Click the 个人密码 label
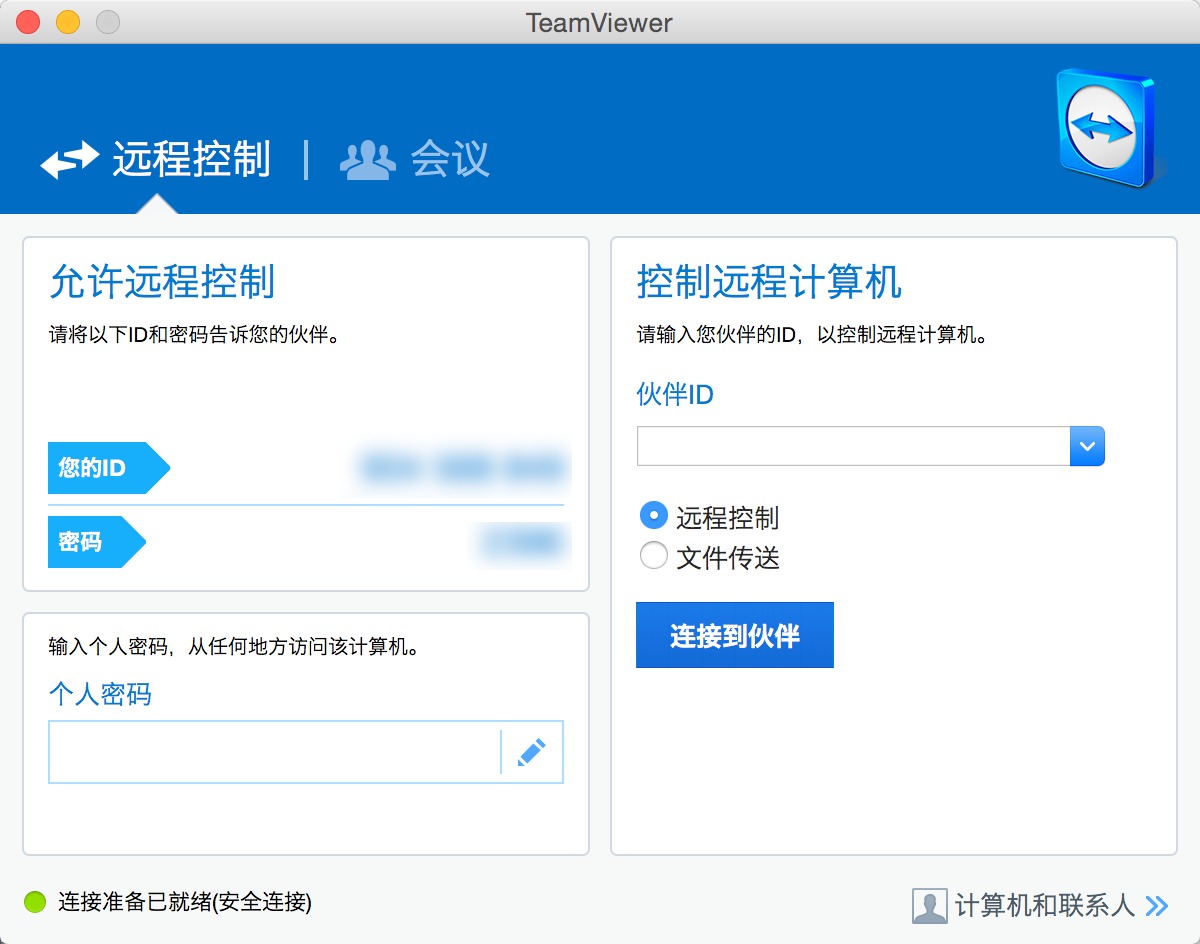The image size is (1200, 944). (x=100, y=694)
